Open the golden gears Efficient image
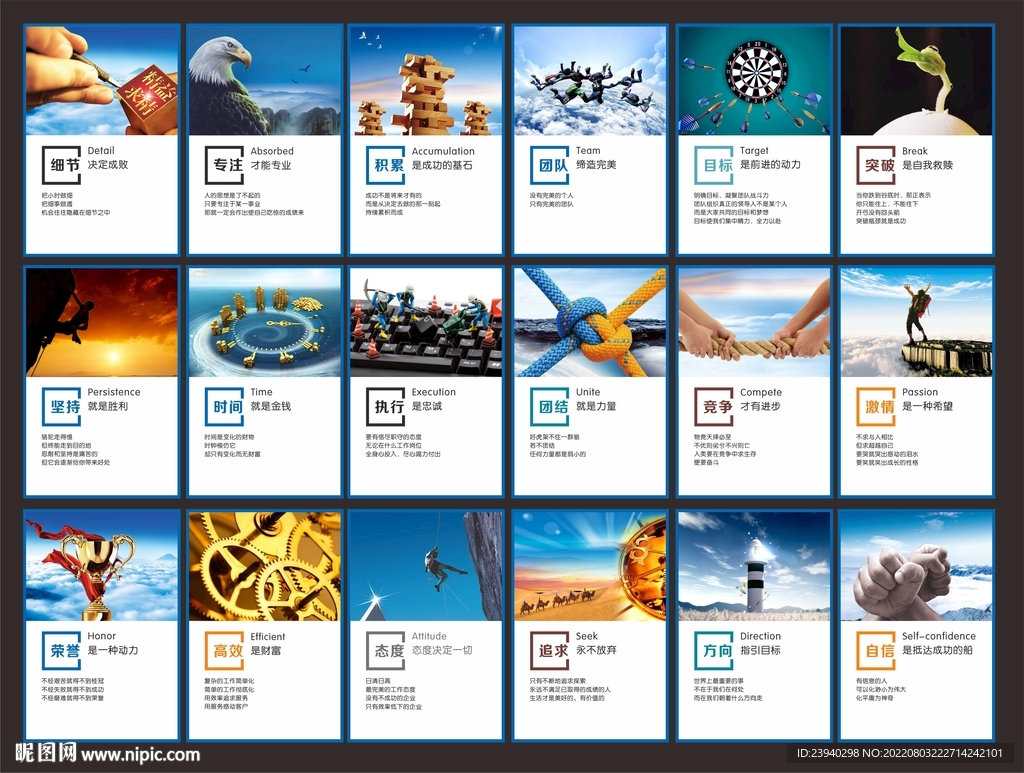 pos(264,566)
